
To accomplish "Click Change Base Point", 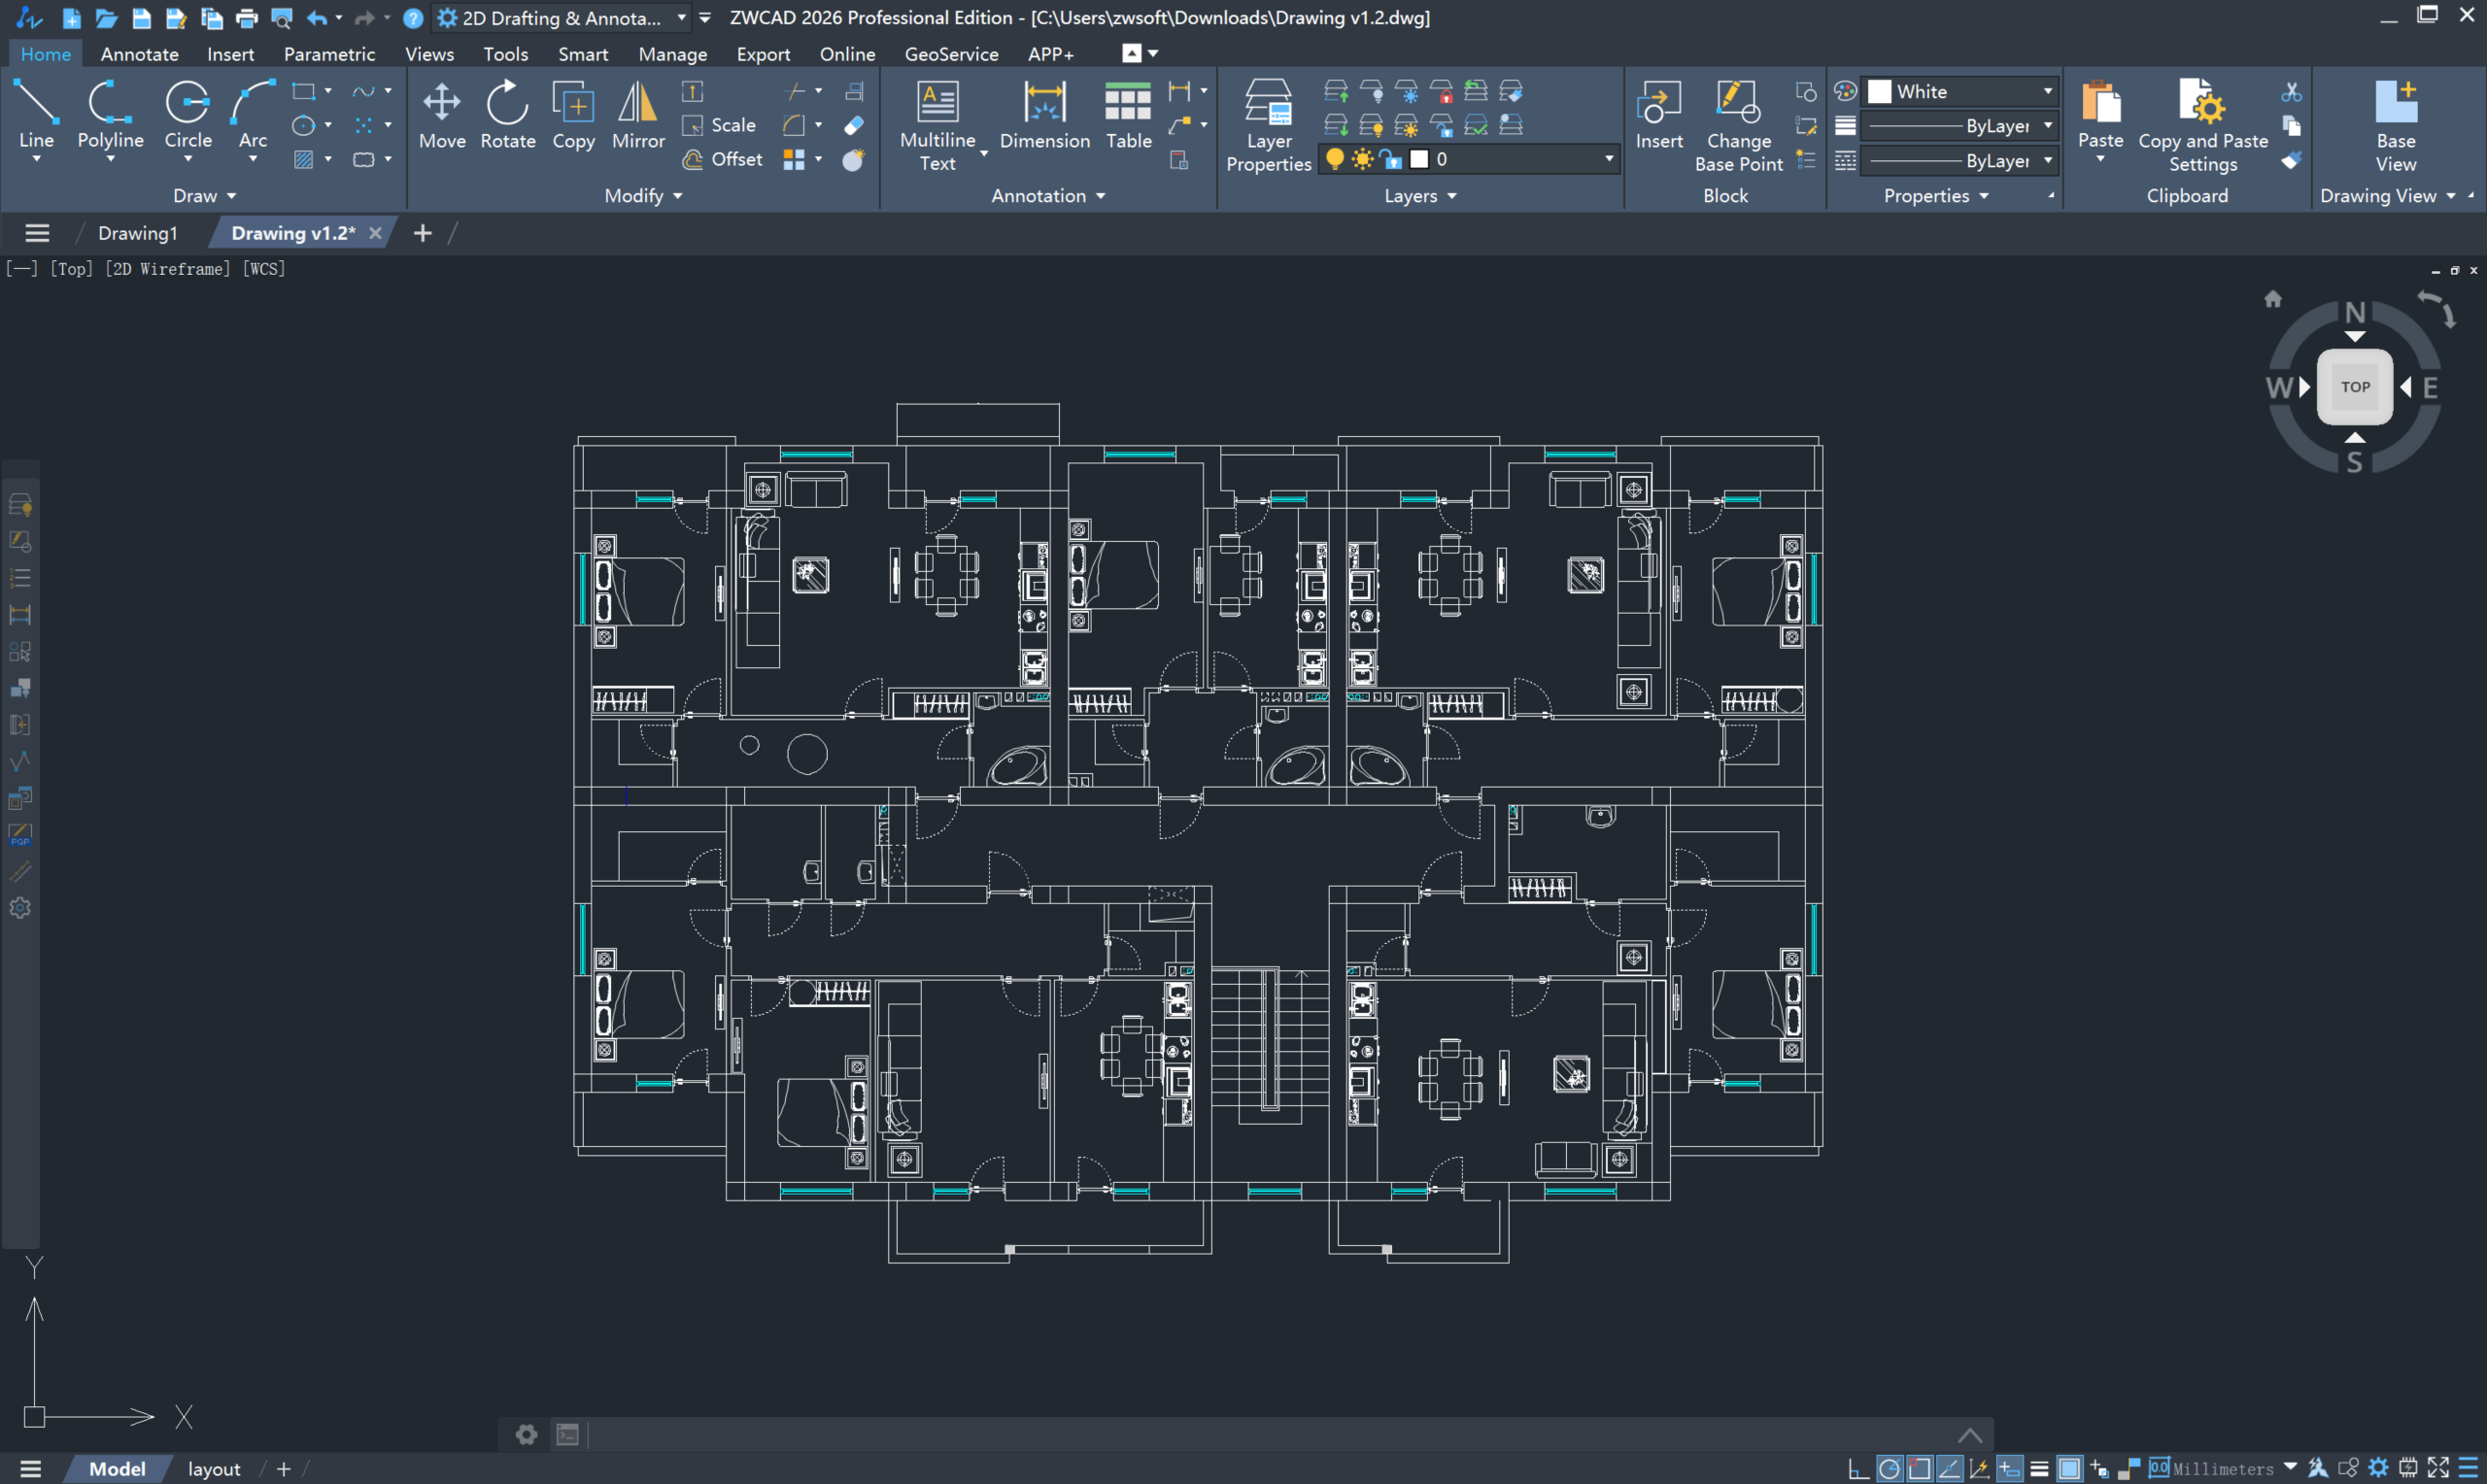I will click(x=1738, y=125).
